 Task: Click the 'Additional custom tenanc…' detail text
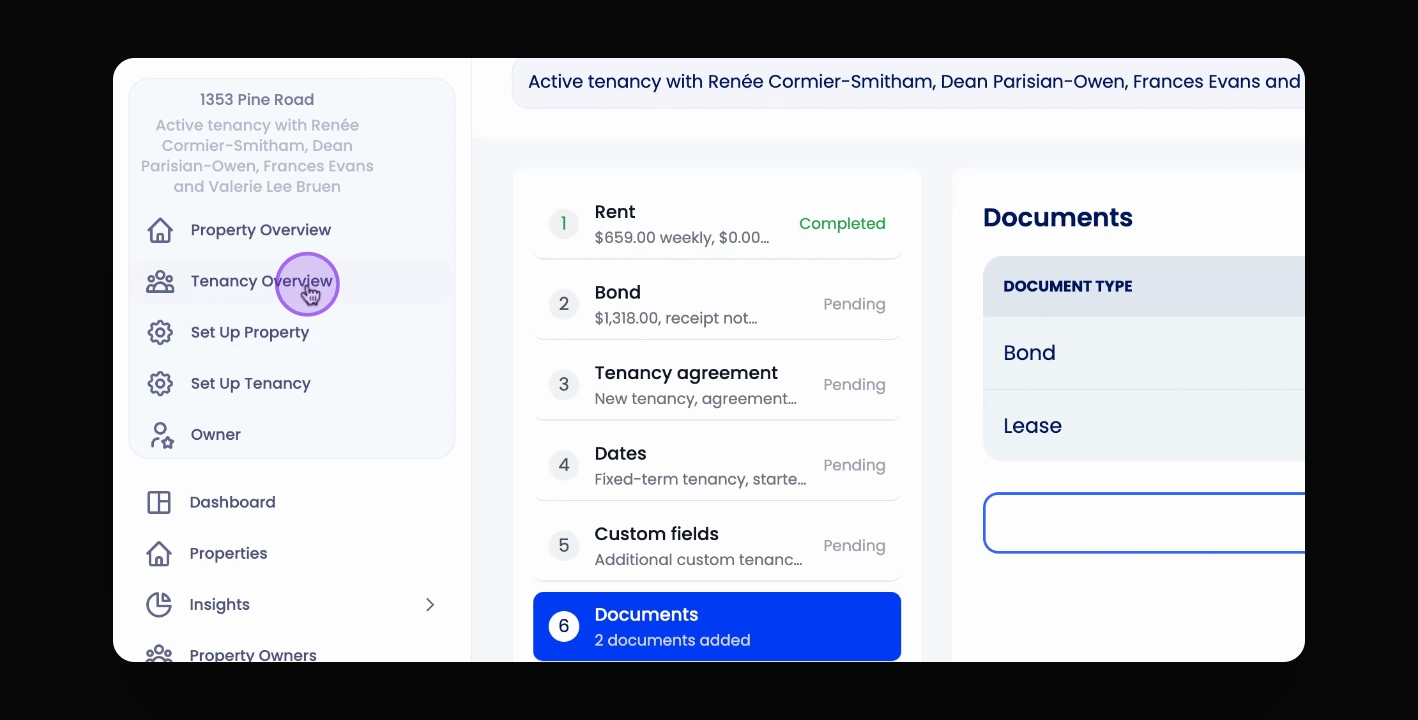point(698,560)
